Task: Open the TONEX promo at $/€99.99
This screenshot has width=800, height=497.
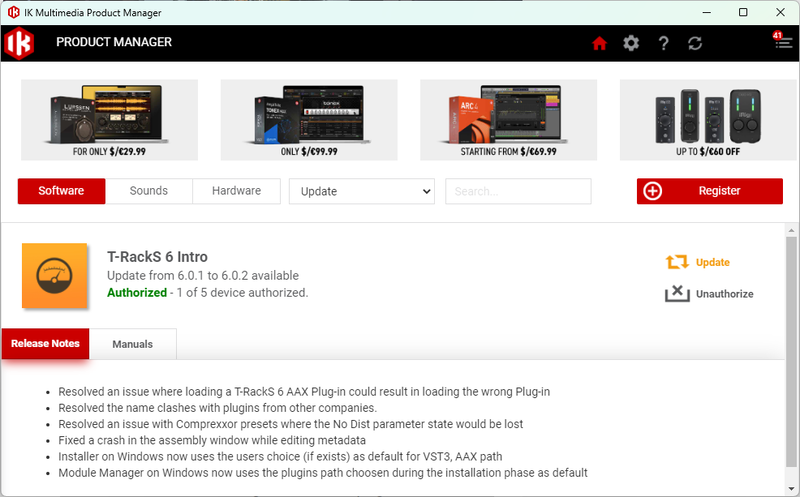Action: pos(309,120)
